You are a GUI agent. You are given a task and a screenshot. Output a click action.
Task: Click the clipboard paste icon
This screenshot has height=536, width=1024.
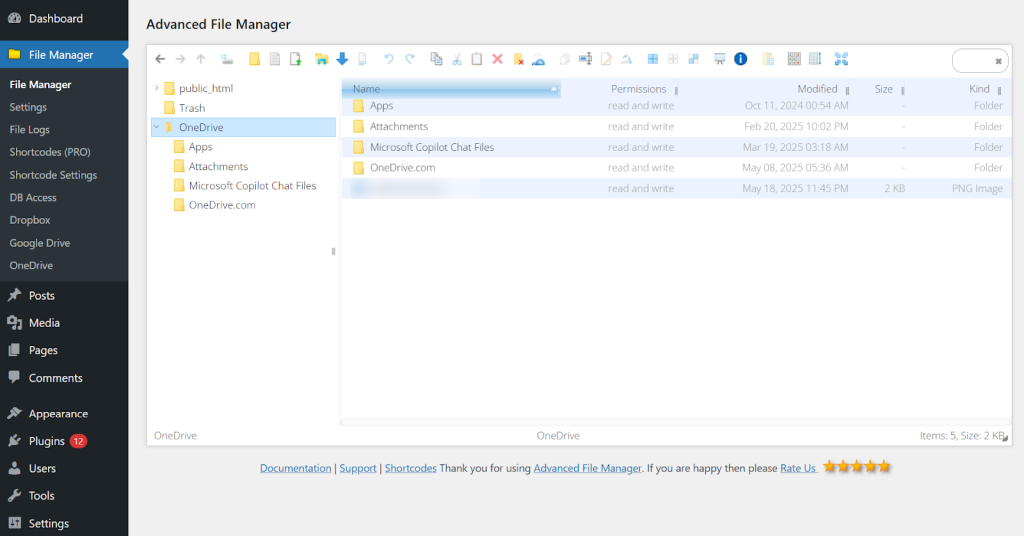pyautogui.click(x=477, y=59)
